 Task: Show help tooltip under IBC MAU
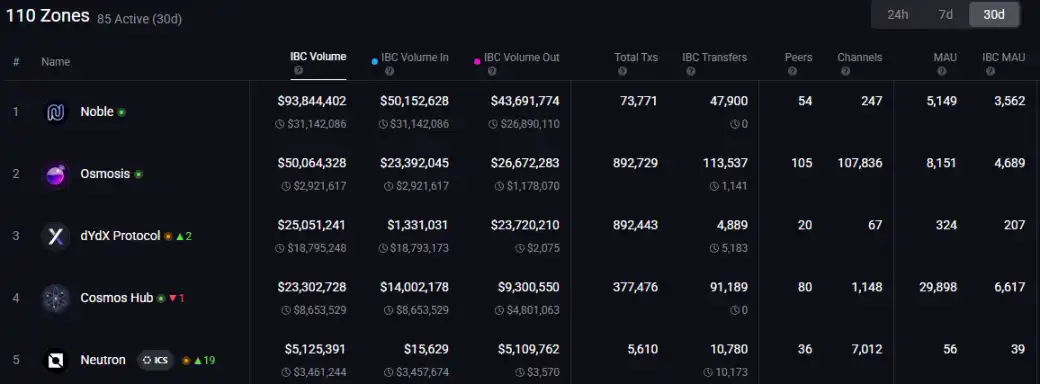(x=990, y=71)
